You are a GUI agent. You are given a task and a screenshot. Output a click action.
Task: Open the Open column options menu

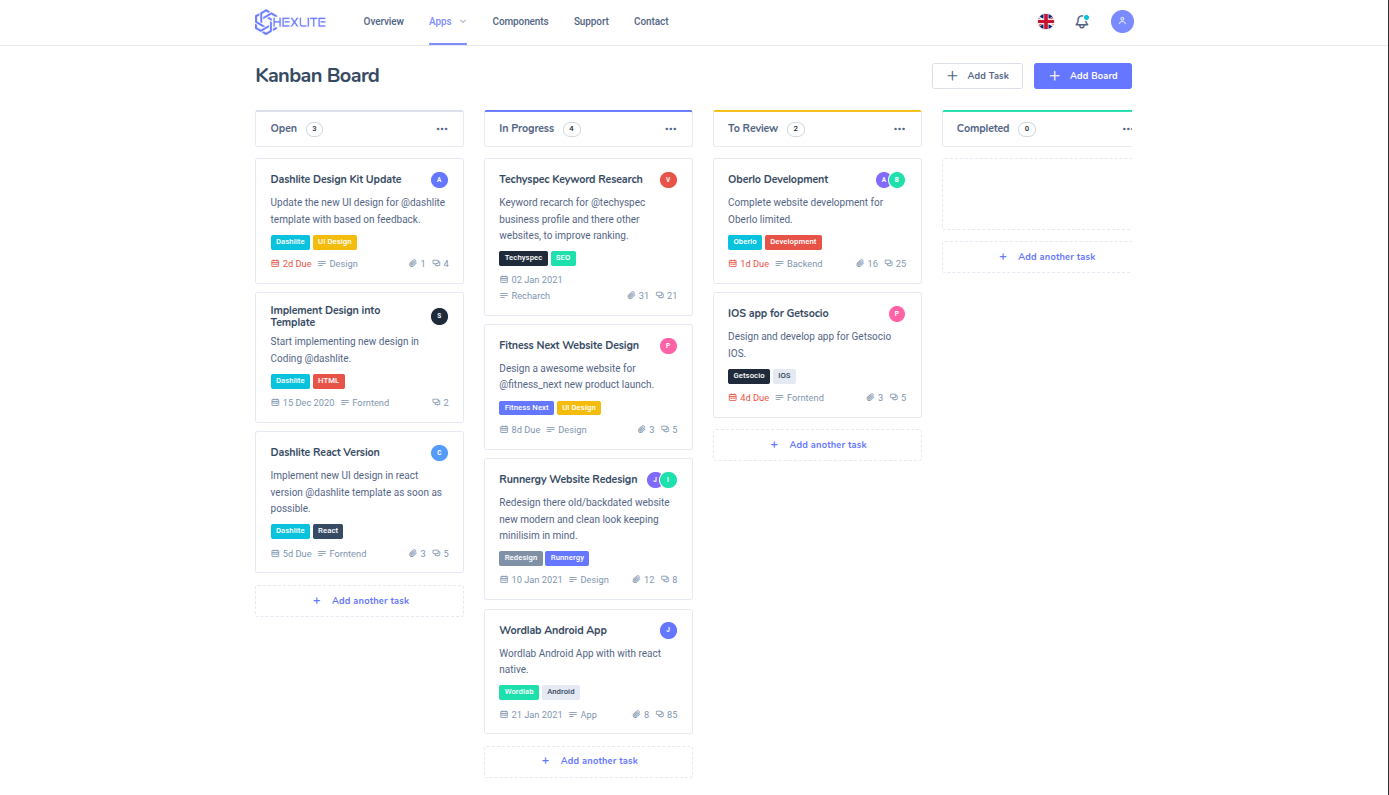[442, 129]
